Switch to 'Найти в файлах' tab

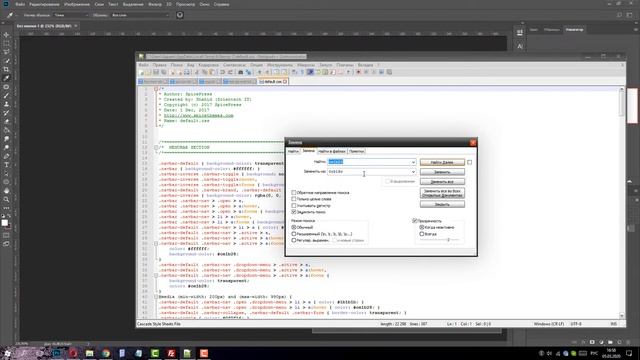332,151
